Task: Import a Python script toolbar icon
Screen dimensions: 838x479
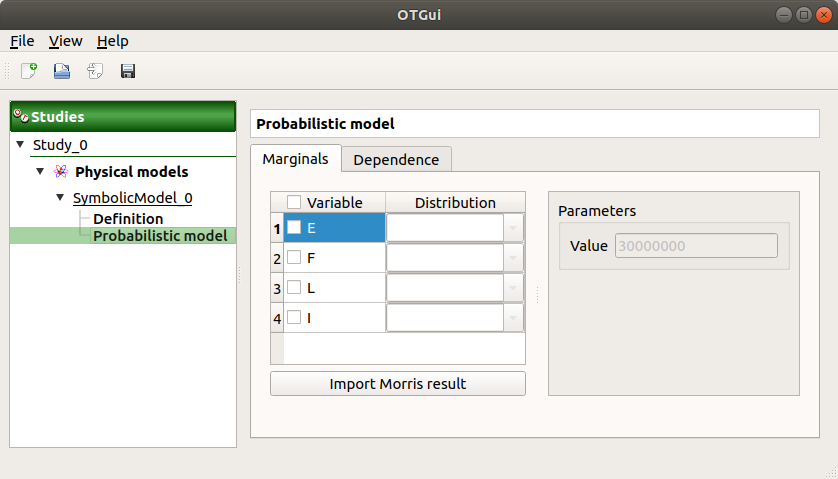Action: pos(95,71)
